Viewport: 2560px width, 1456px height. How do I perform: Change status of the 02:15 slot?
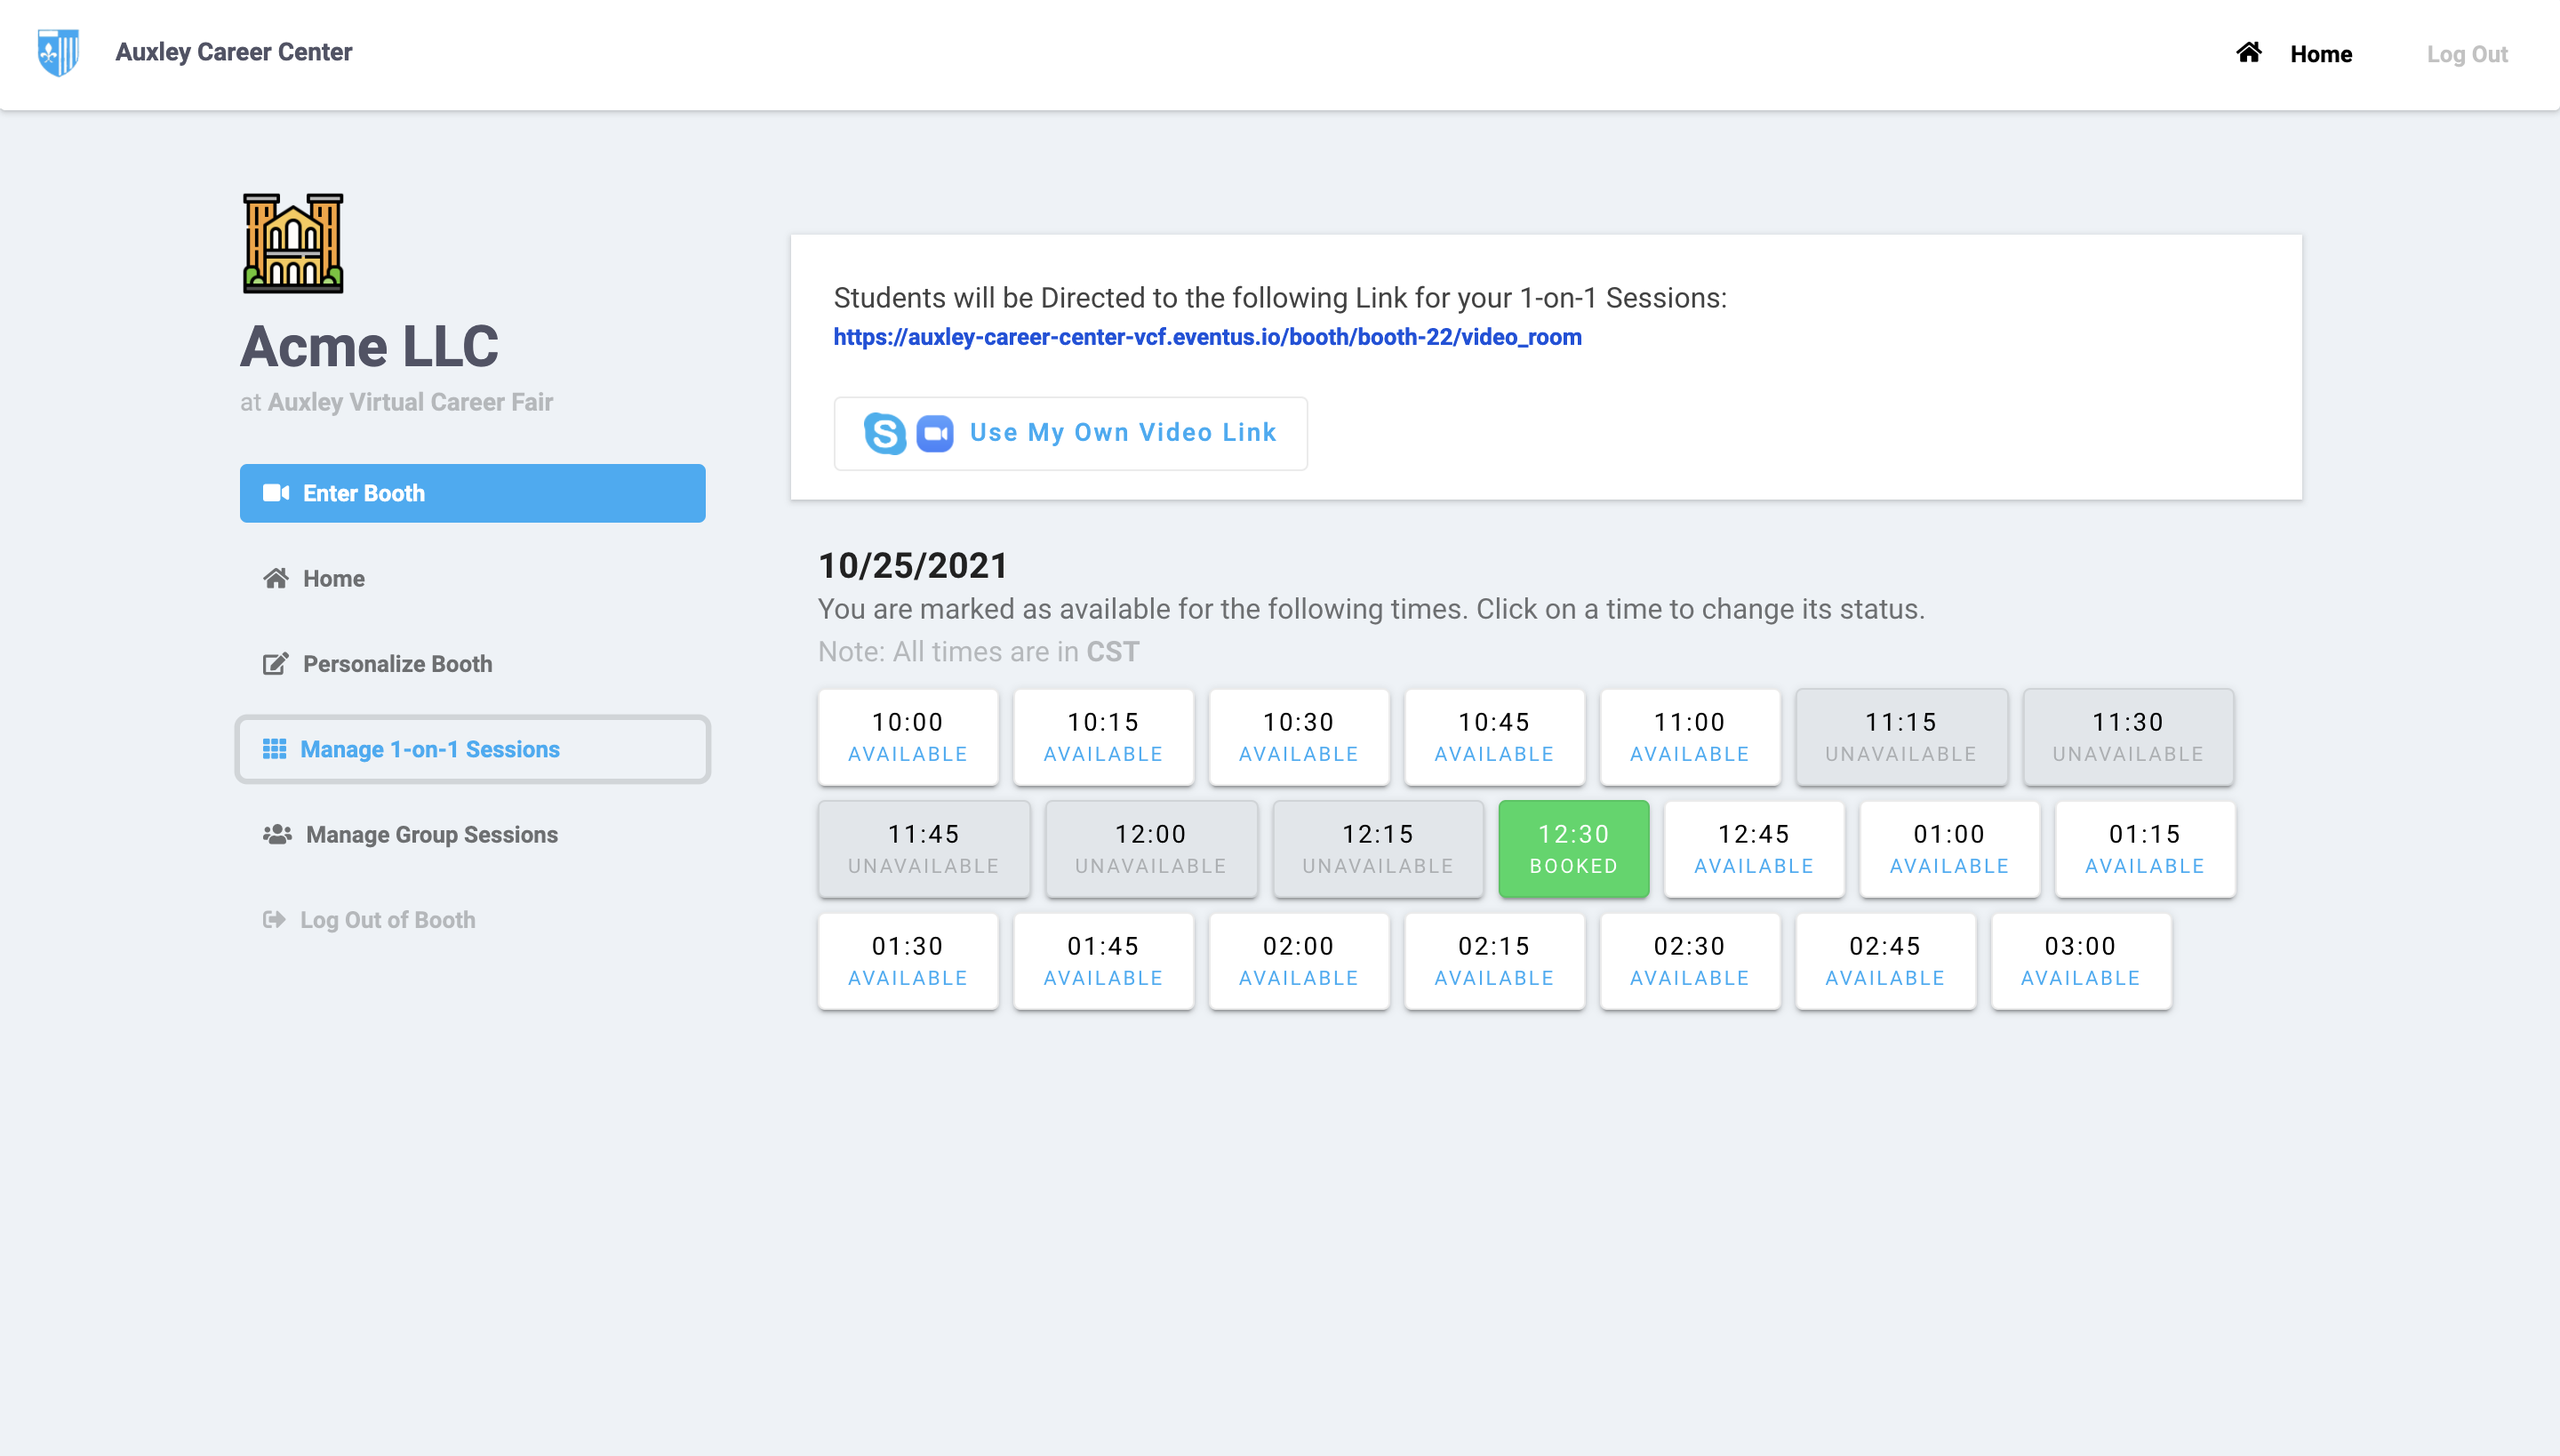pyautogui.click(x=1494, y=961)
